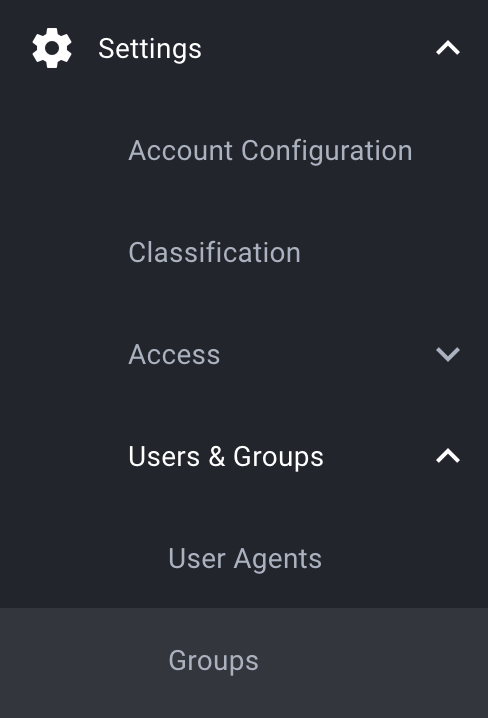The width and height of the screenshot is (488, 718).
Task: Click the down arrow beside Access
Action: click(448, 354)
